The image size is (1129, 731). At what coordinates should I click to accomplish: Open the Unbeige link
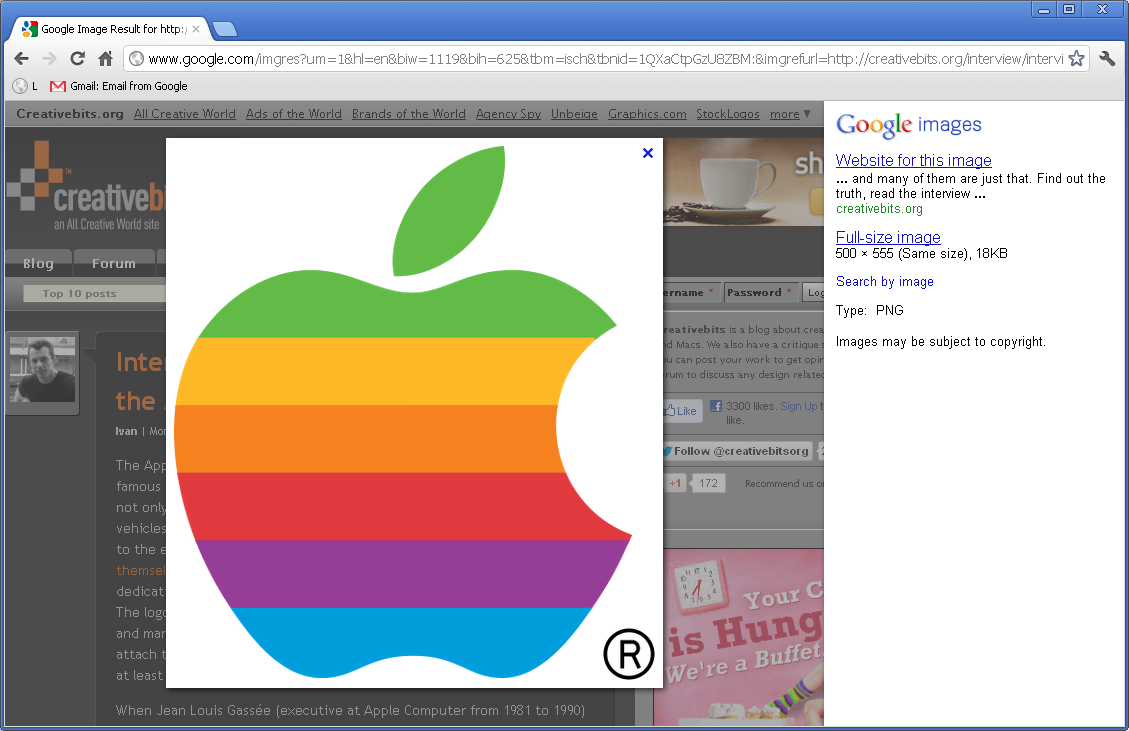pos(574,114)
